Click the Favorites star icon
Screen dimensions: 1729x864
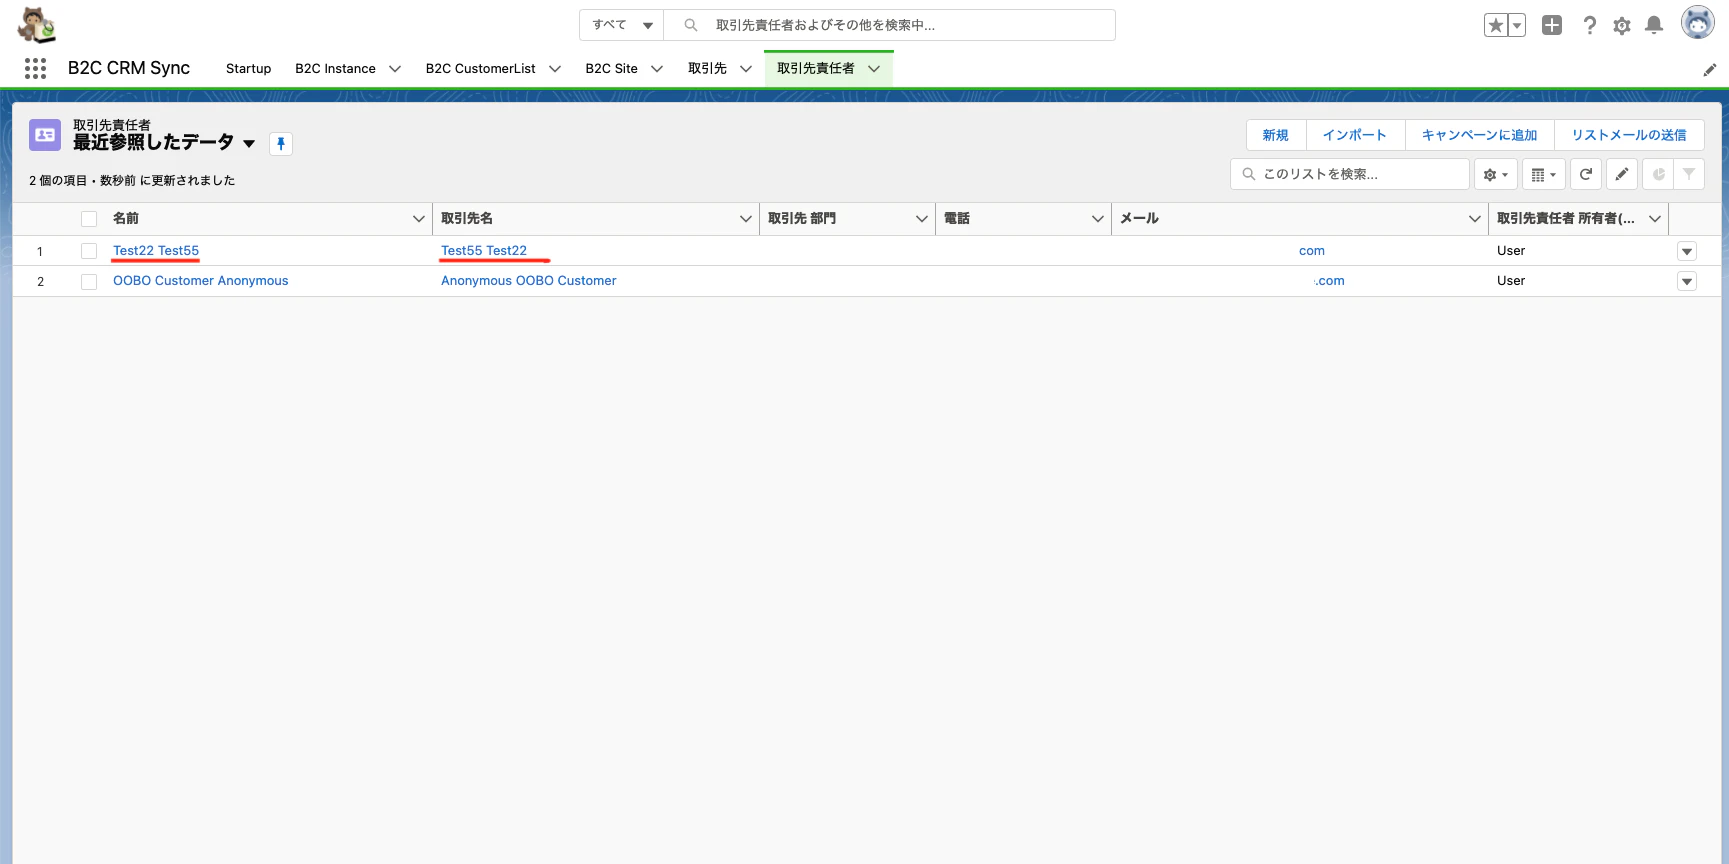(1495, 26)
